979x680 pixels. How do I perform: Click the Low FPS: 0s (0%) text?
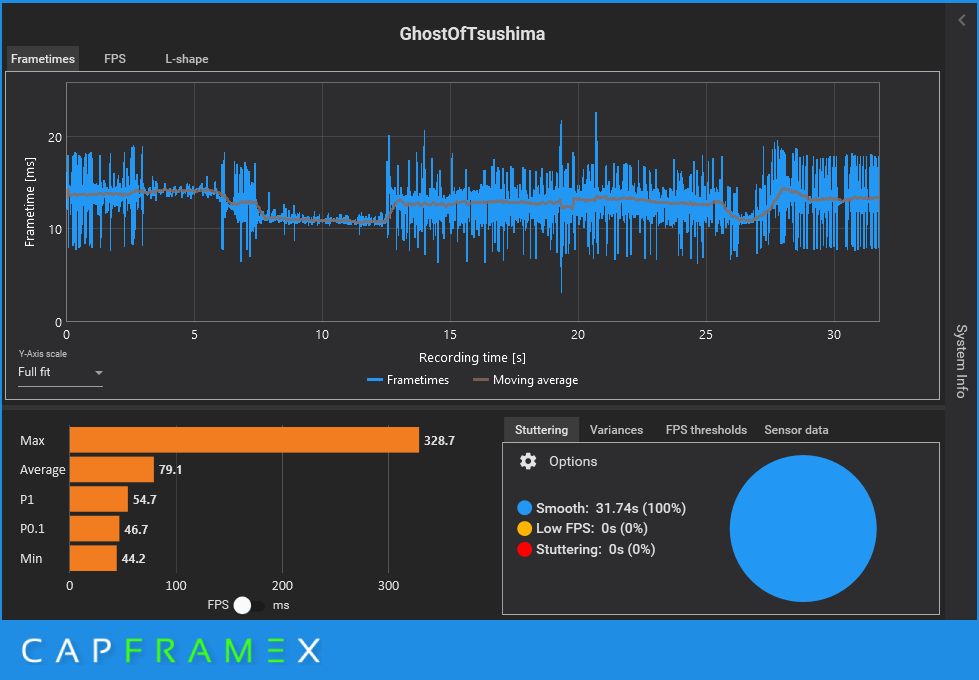pos(591,528)
